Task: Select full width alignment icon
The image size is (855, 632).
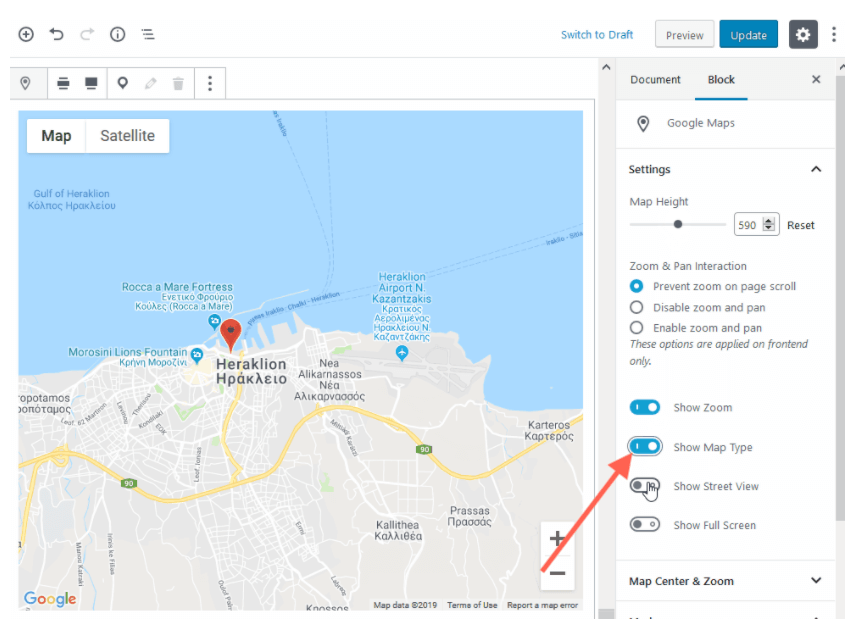Action: point(91,83)
